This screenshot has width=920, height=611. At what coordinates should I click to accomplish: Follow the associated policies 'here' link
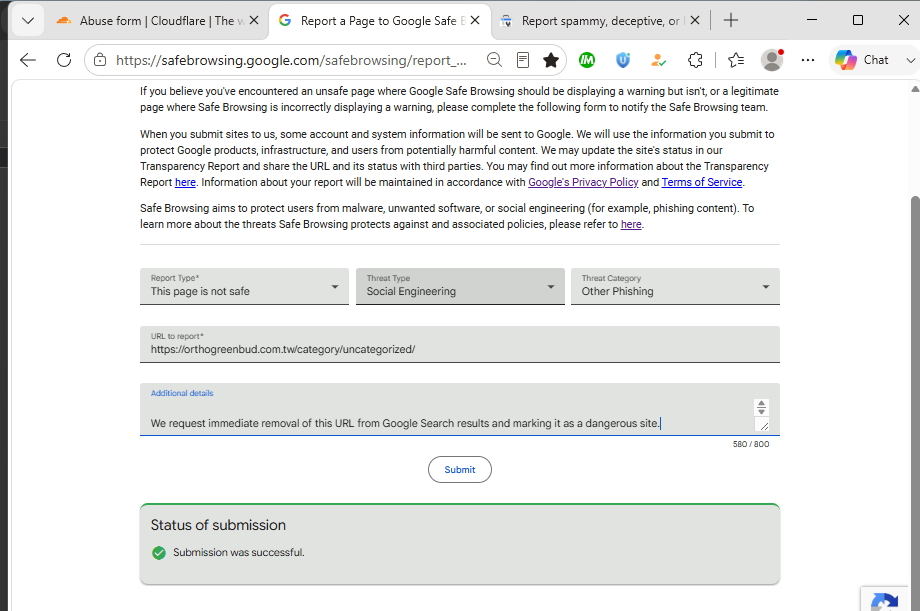[x=631, y=224]
